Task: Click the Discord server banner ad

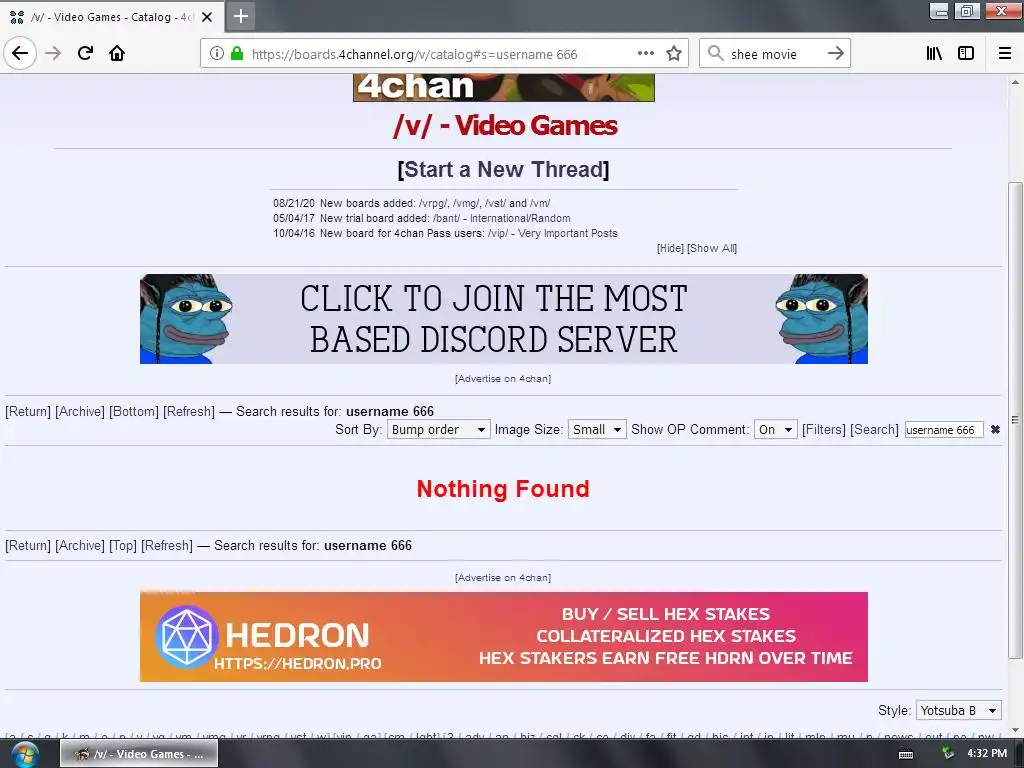Action: pyautogui.click(x=504, y=319)
